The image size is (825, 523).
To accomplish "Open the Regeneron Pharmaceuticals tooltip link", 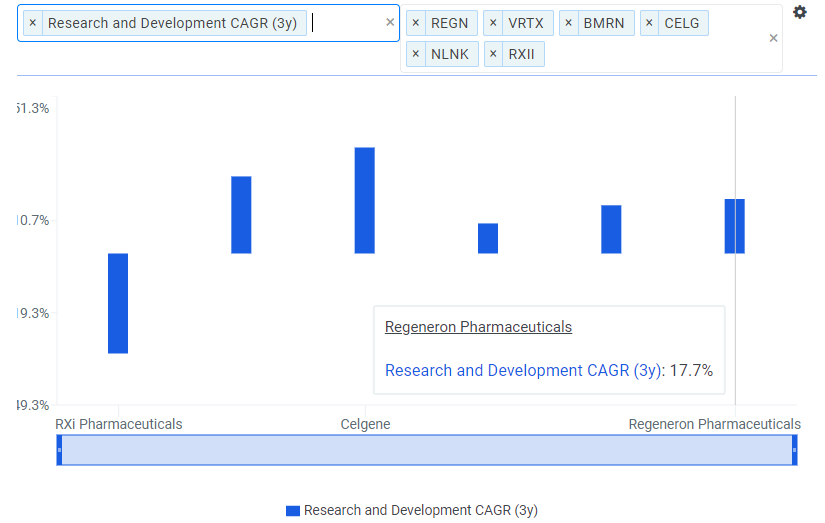I will coord(478,327).
